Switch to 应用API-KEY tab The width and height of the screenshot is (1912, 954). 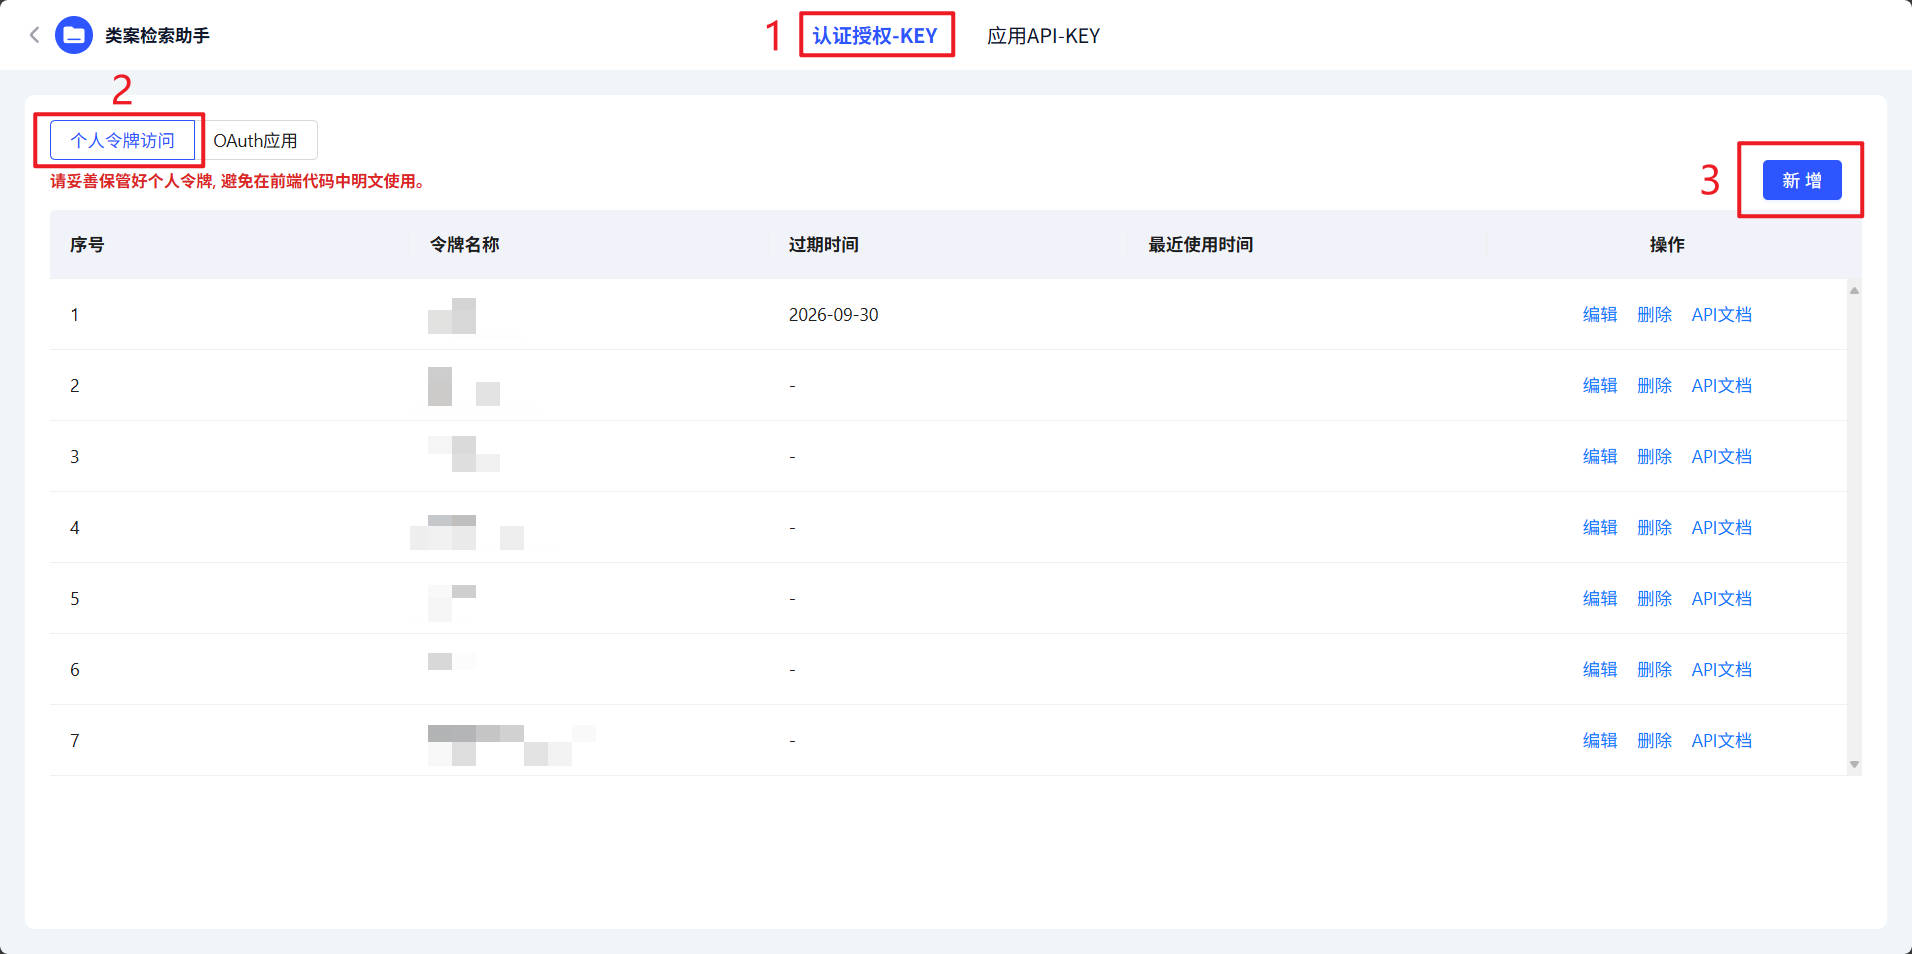pyautogui.click(x=1043, y=36)
